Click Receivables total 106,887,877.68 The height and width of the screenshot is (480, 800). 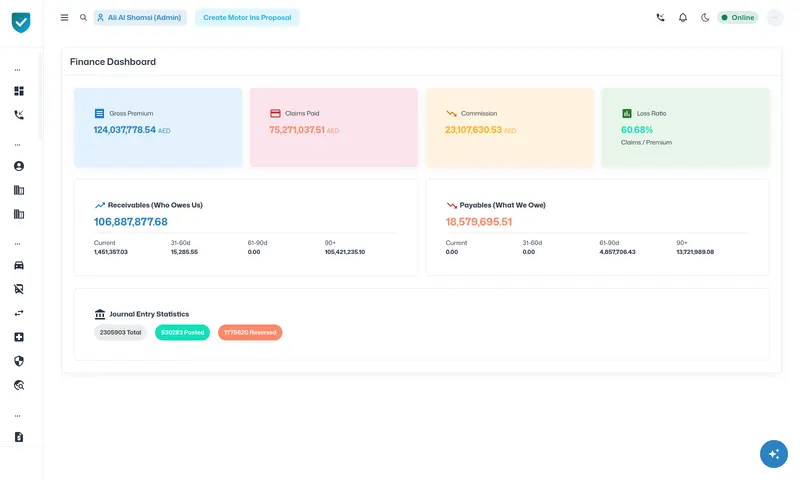coord(131,222)
